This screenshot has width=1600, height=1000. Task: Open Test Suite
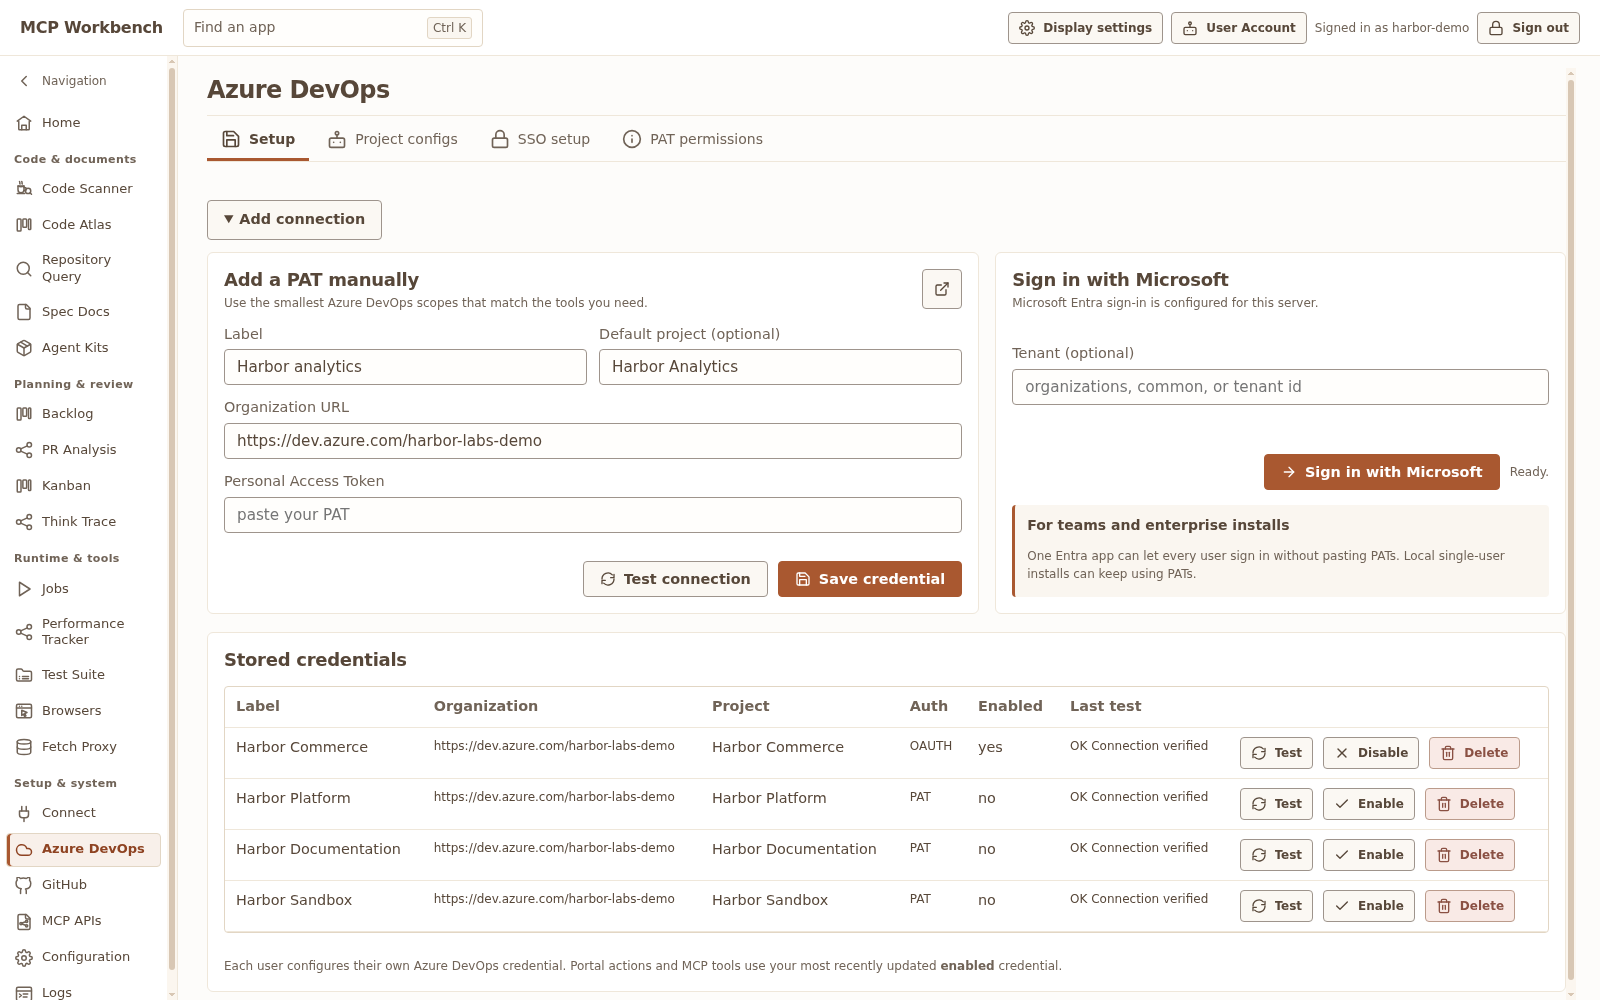click(x=84, y=675)
